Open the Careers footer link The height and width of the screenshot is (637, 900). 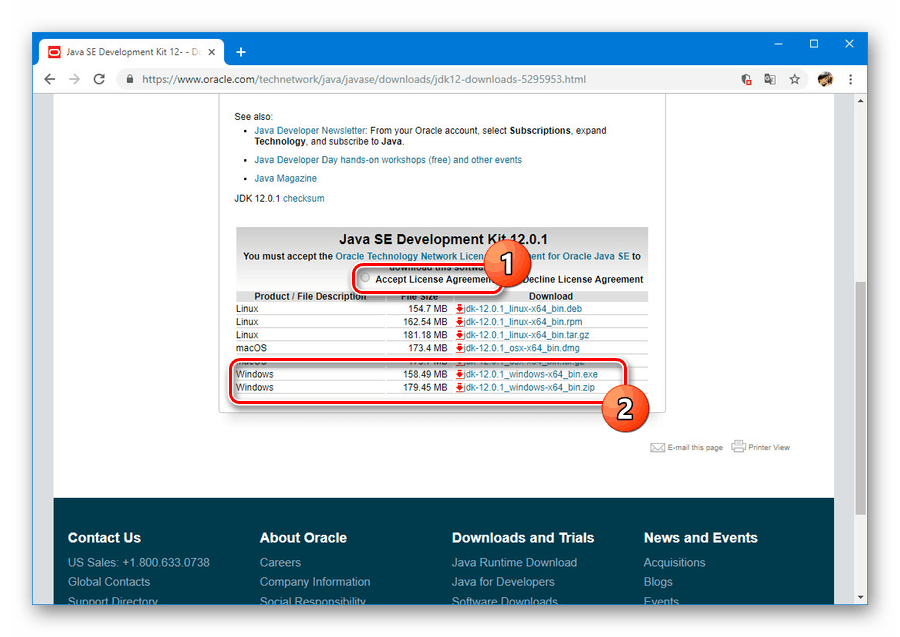280,562
